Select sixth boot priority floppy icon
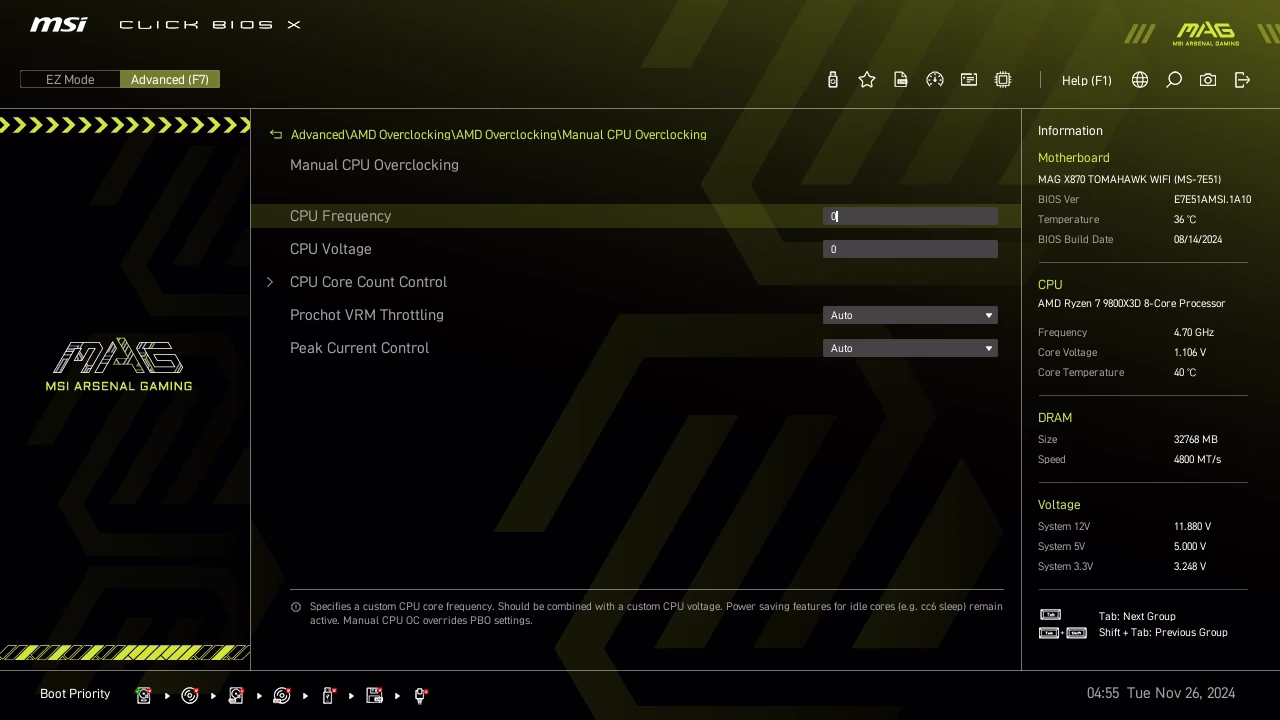The image size is (1280, 720). [375, 695]
